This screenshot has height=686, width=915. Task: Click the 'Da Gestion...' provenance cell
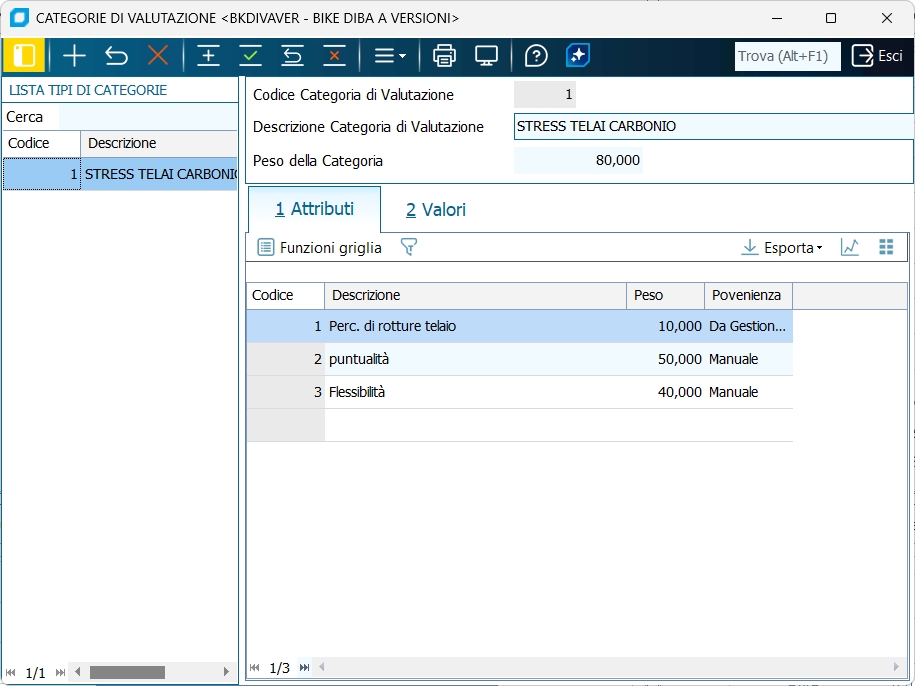click(x=749, y=326)
